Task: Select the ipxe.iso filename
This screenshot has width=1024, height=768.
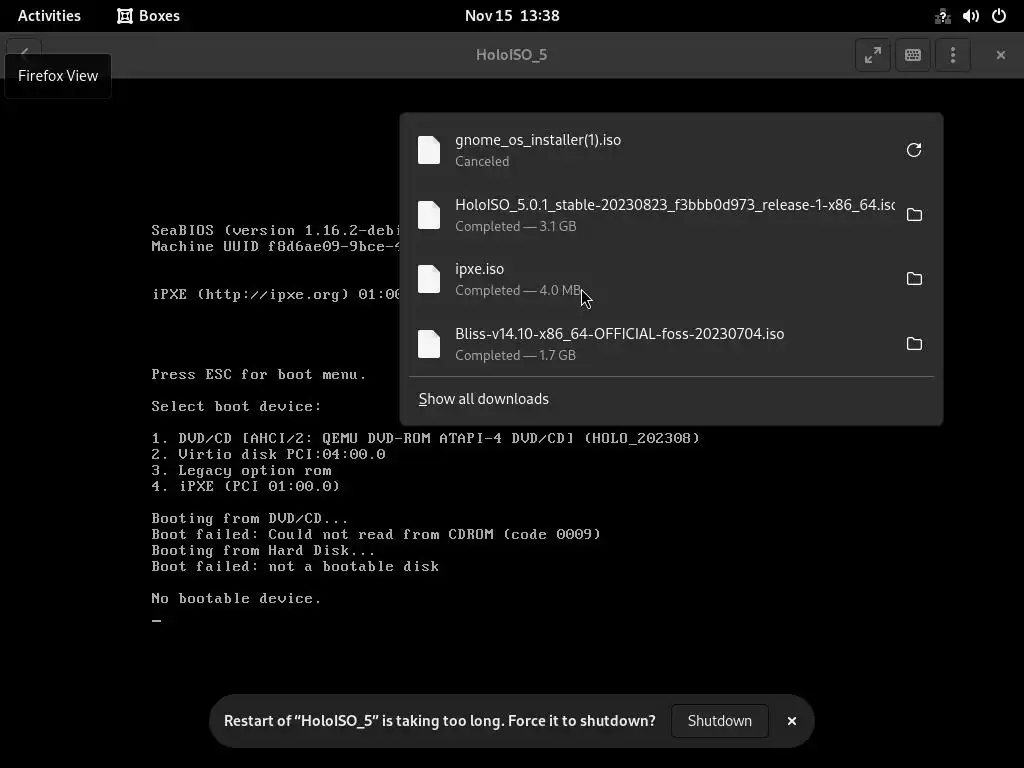Action: [x=479, y=269]
